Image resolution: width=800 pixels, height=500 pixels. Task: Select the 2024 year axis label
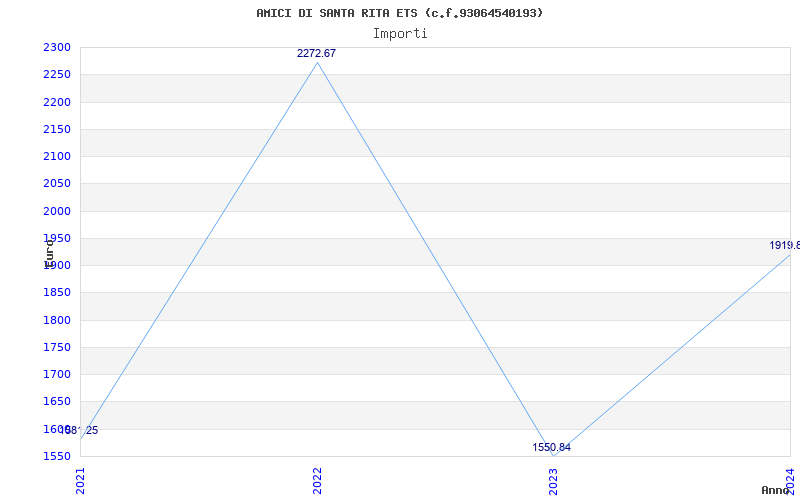coord(790,481)
